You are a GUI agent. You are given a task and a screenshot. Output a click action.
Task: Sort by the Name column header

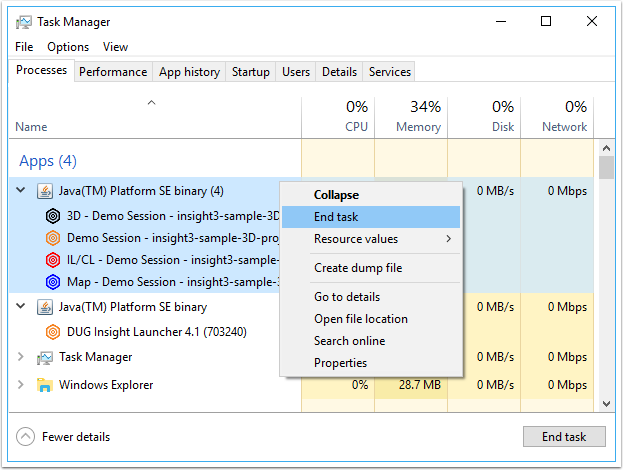[155, 117]
